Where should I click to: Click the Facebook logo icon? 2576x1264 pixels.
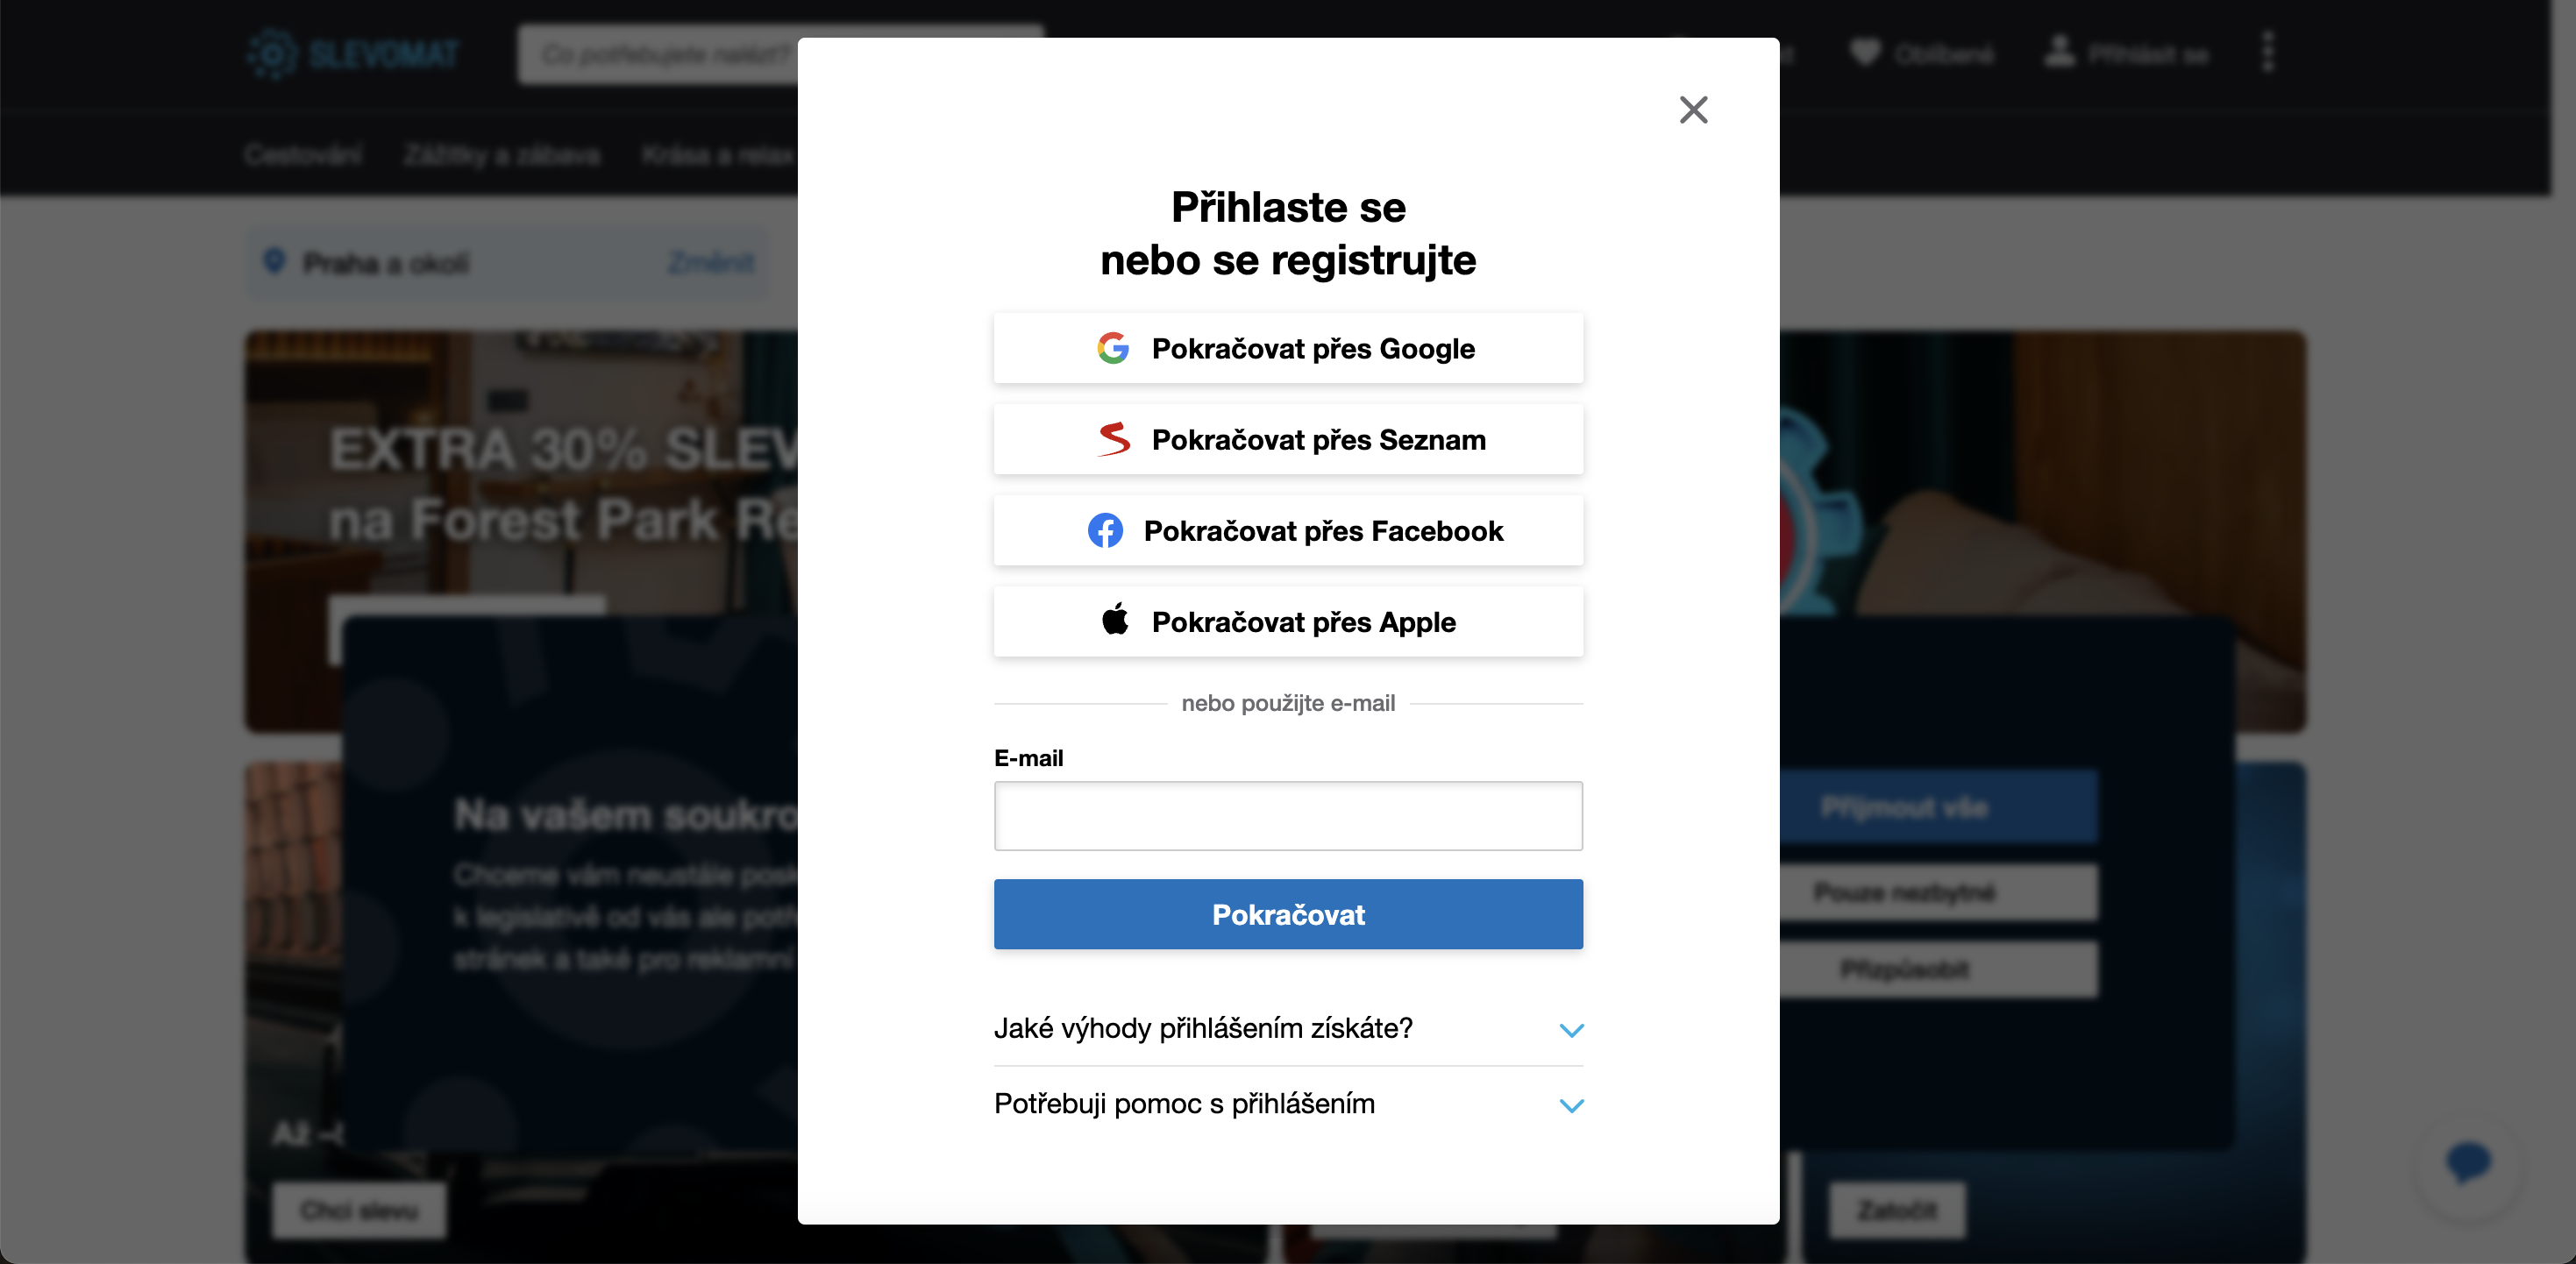(x=1105, y=530)
